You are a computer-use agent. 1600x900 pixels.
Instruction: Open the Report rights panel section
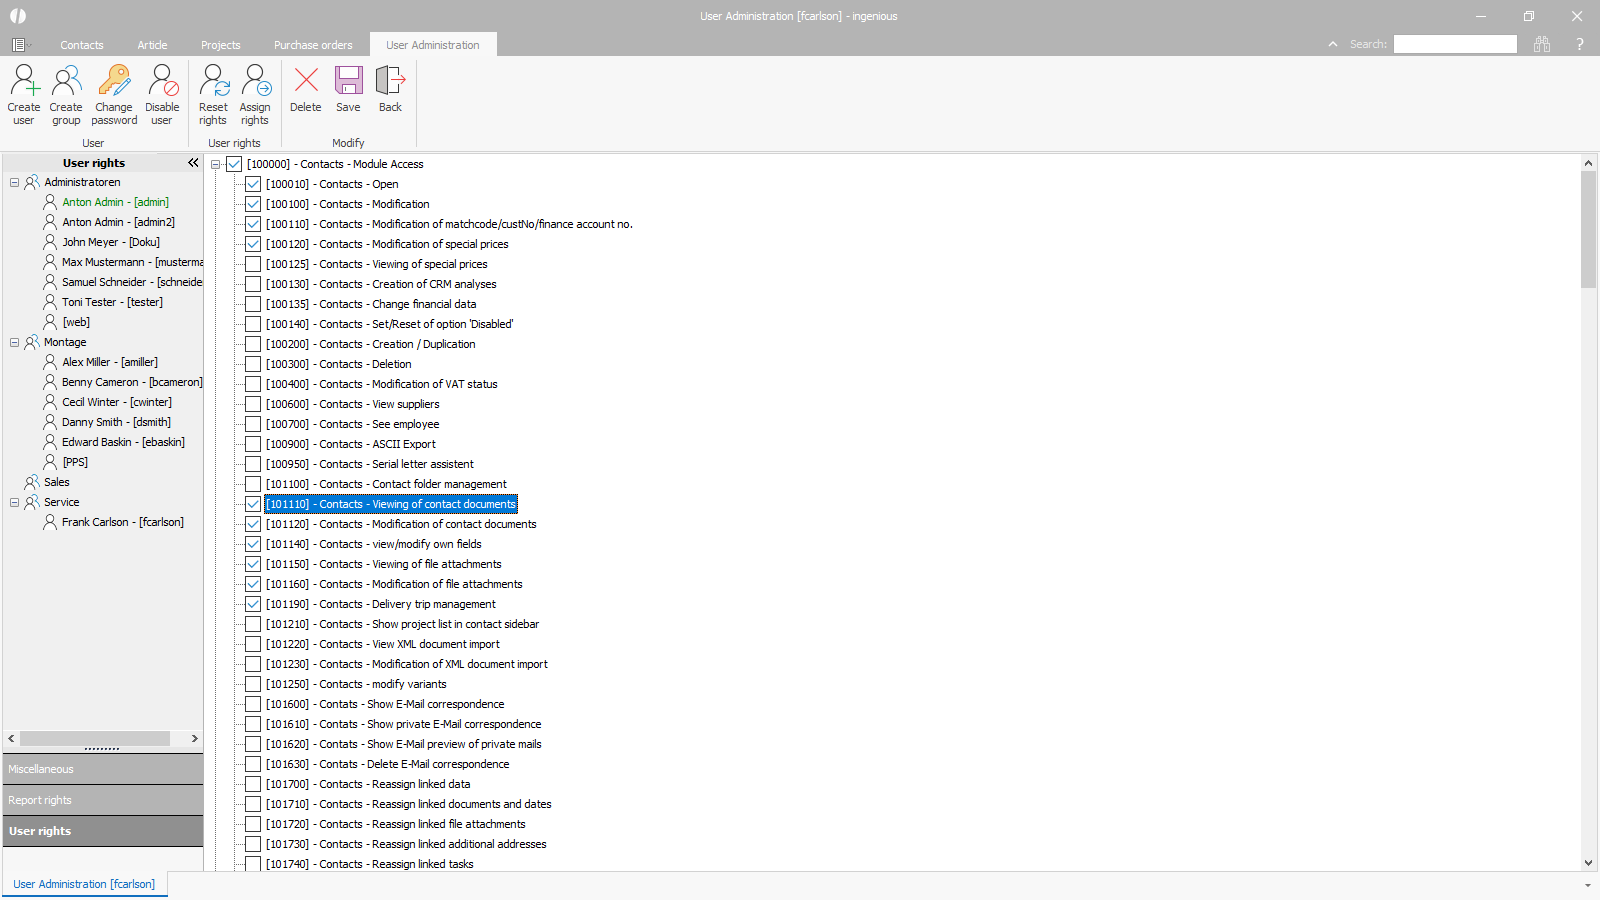(103, 800)
